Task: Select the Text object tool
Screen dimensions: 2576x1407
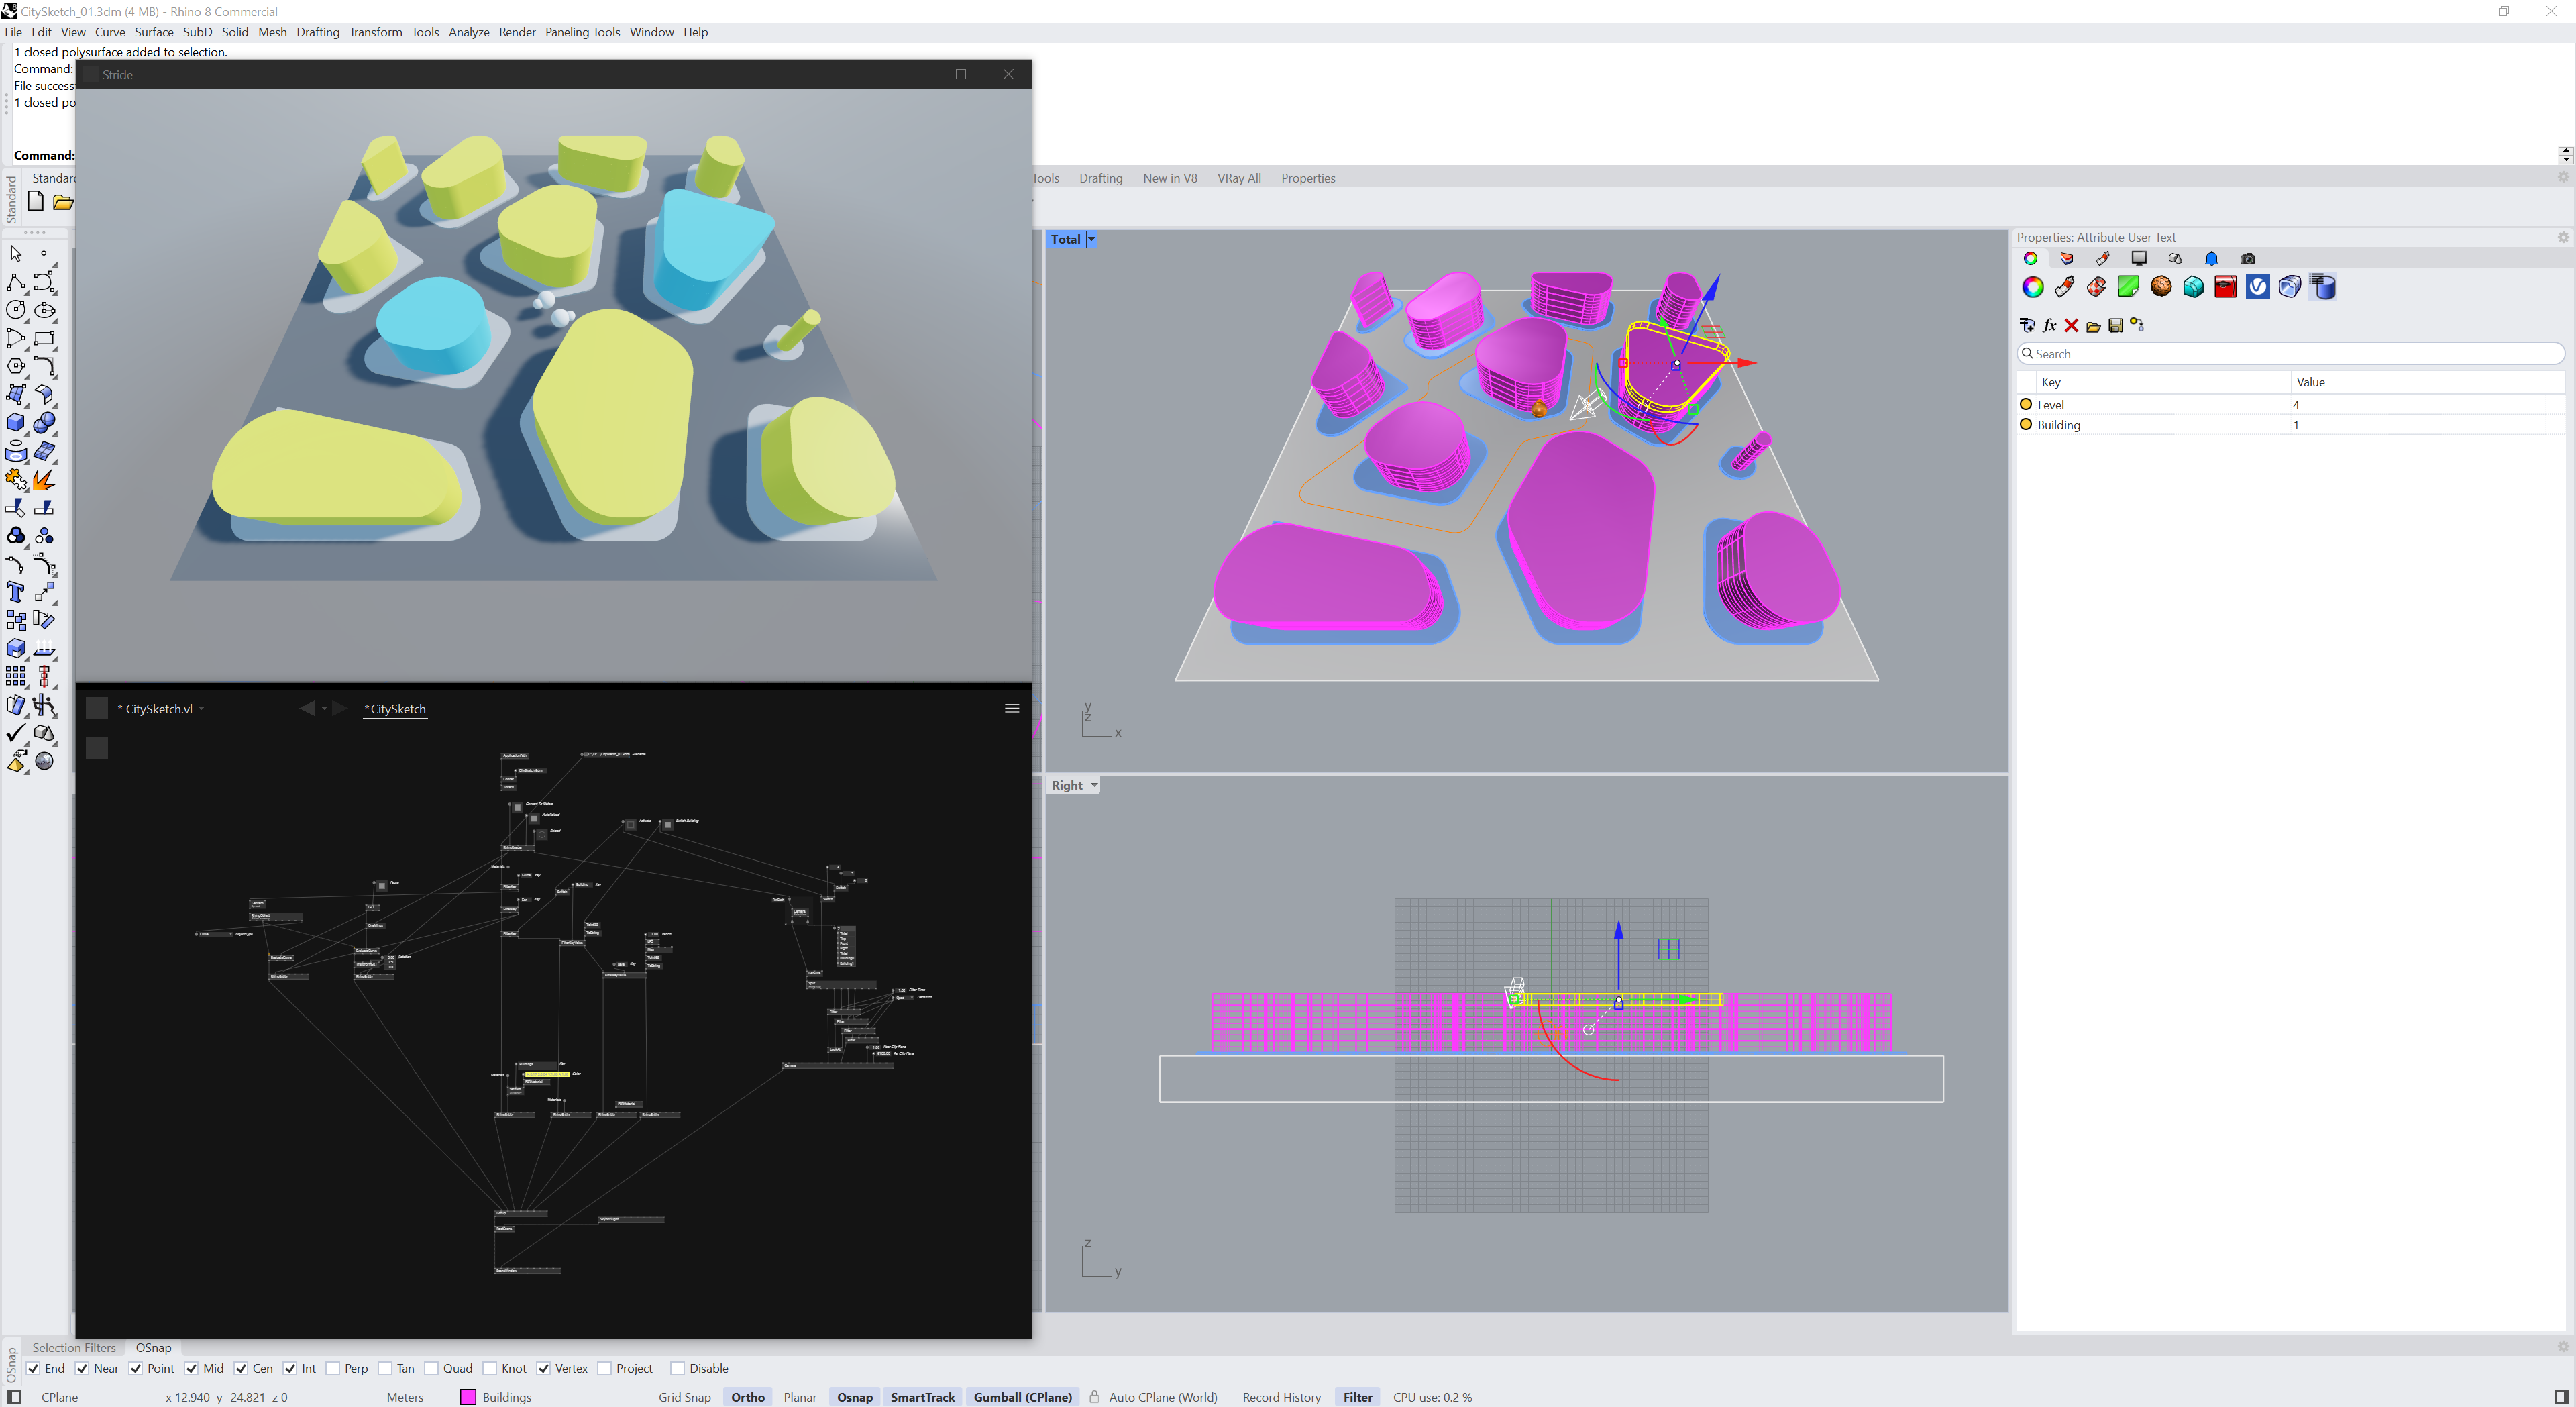Action: (16, 592)
